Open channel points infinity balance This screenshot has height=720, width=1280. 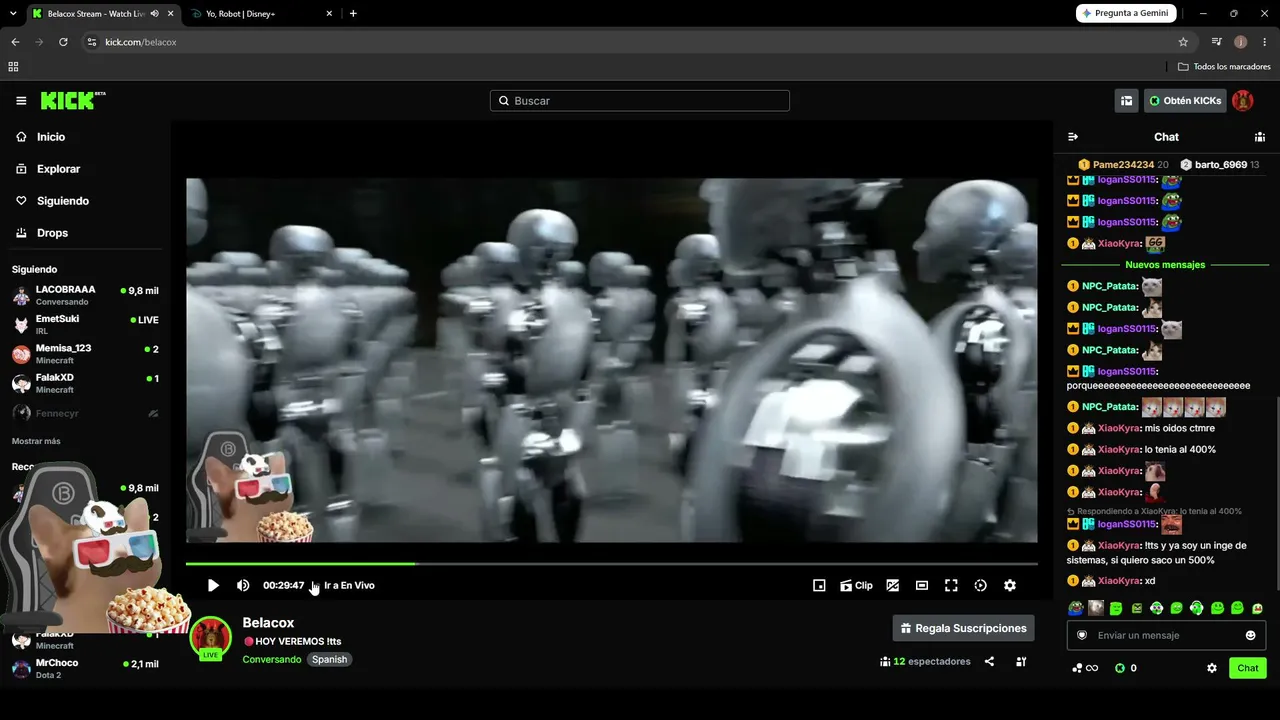coord(1085,668)
